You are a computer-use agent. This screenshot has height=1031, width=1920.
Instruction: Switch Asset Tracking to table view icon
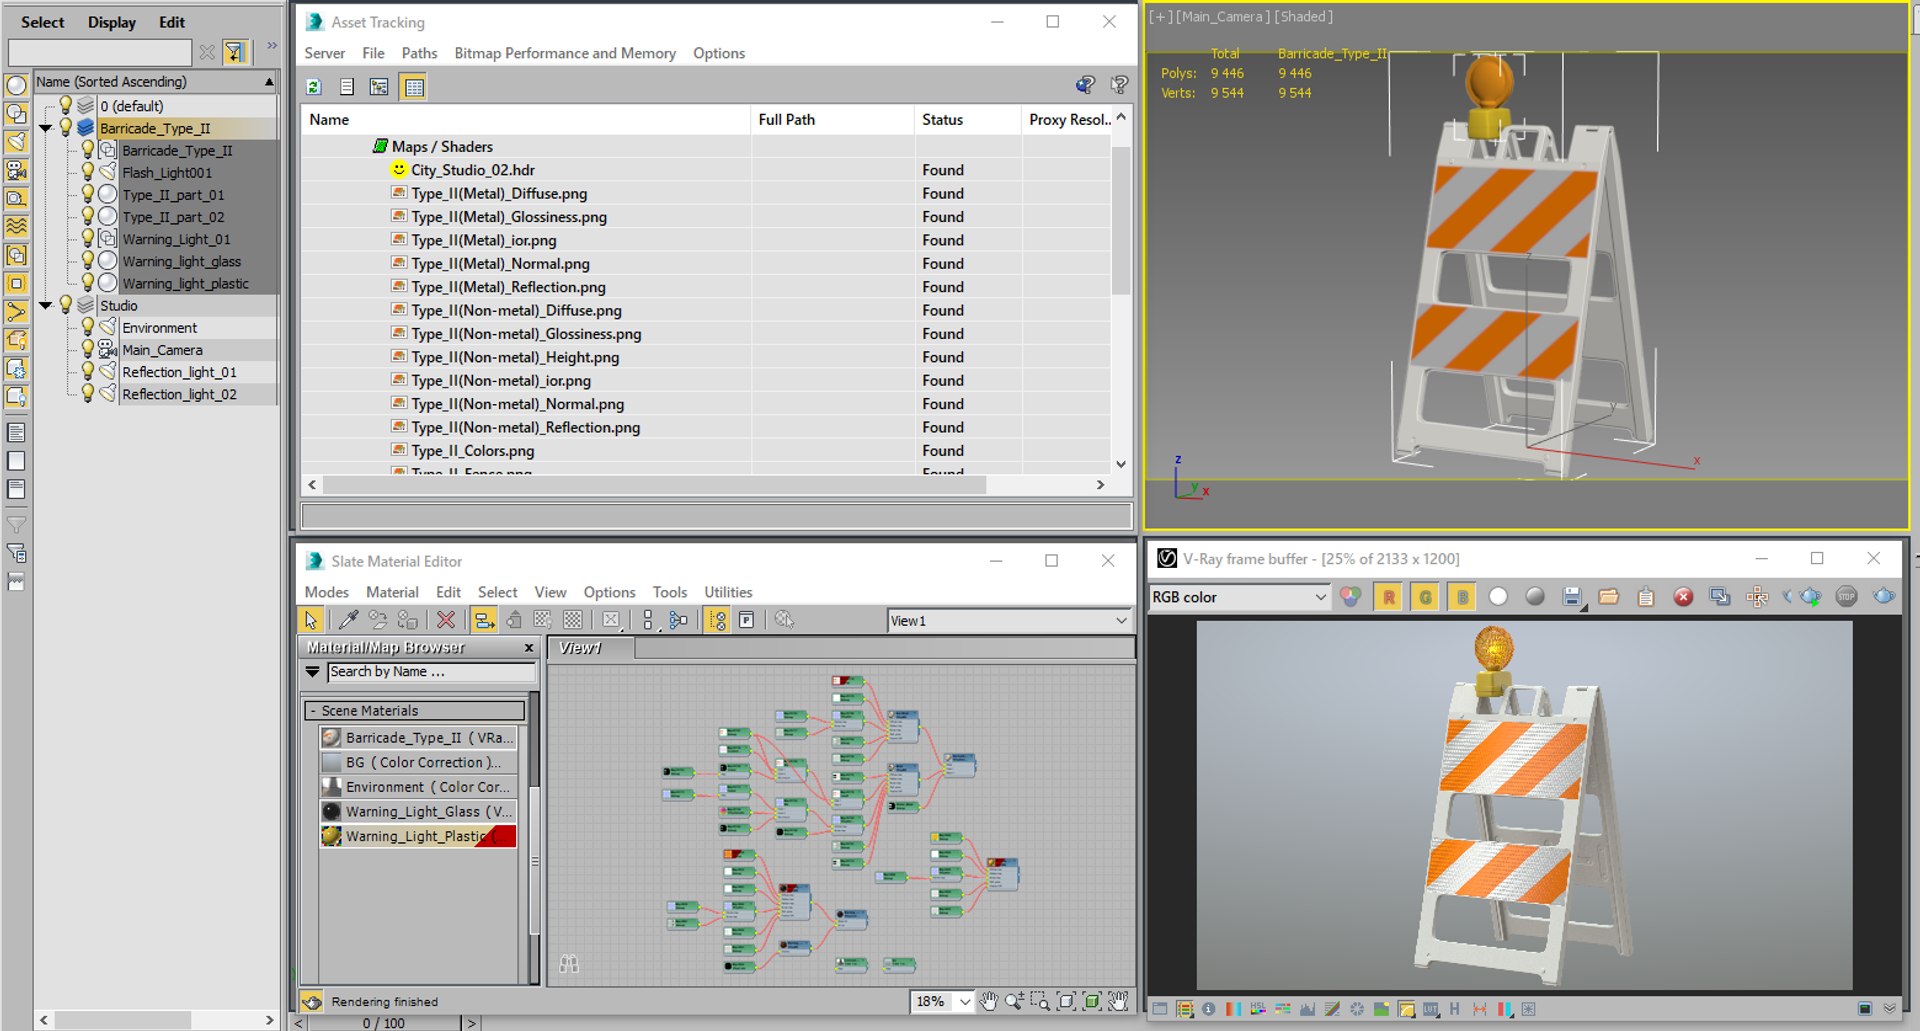(x=413, y=87)
